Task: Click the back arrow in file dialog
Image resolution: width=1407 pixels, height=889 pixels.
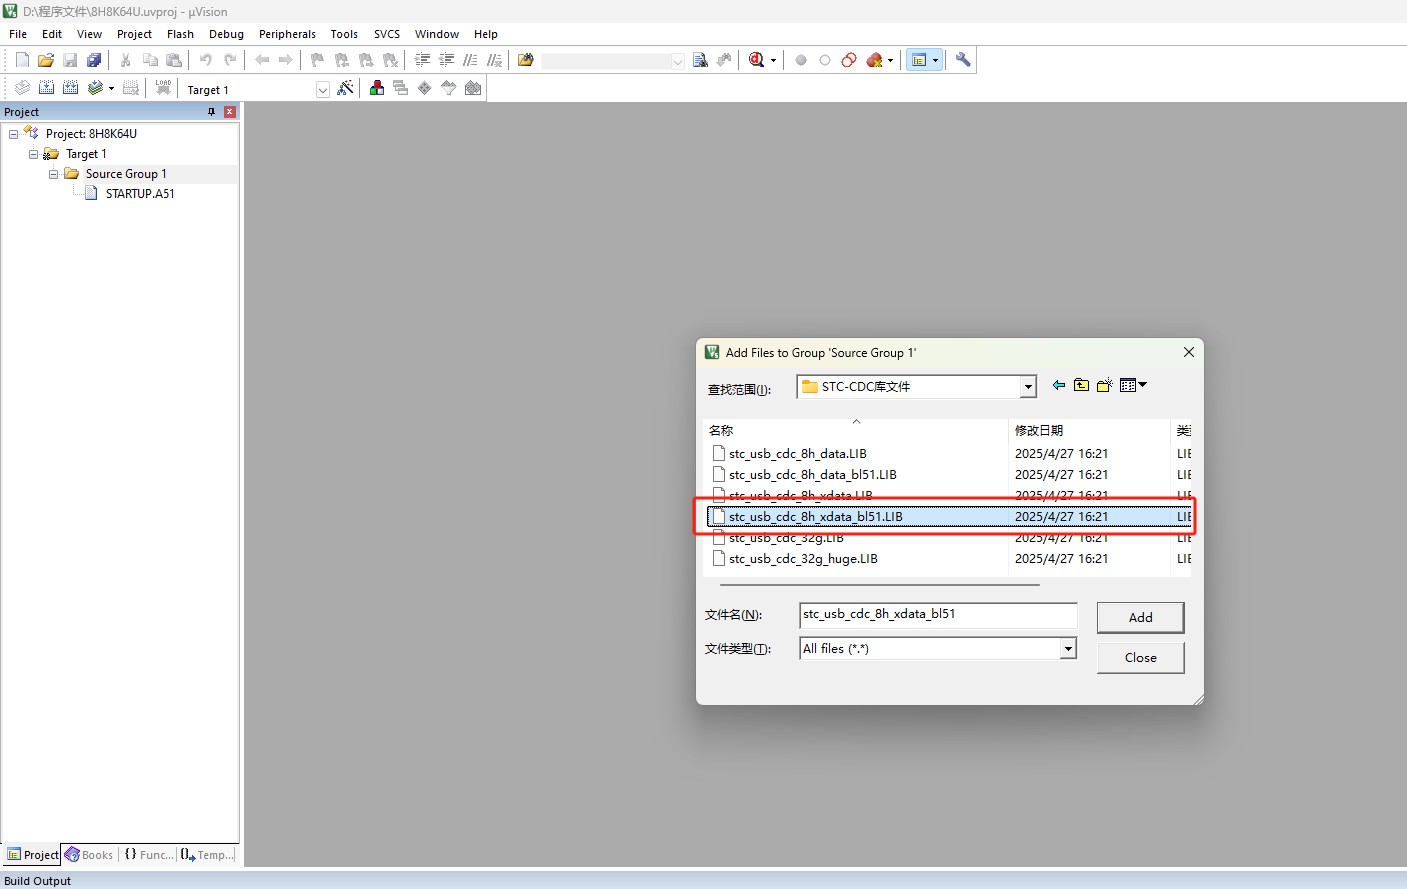Action: 1059,386
